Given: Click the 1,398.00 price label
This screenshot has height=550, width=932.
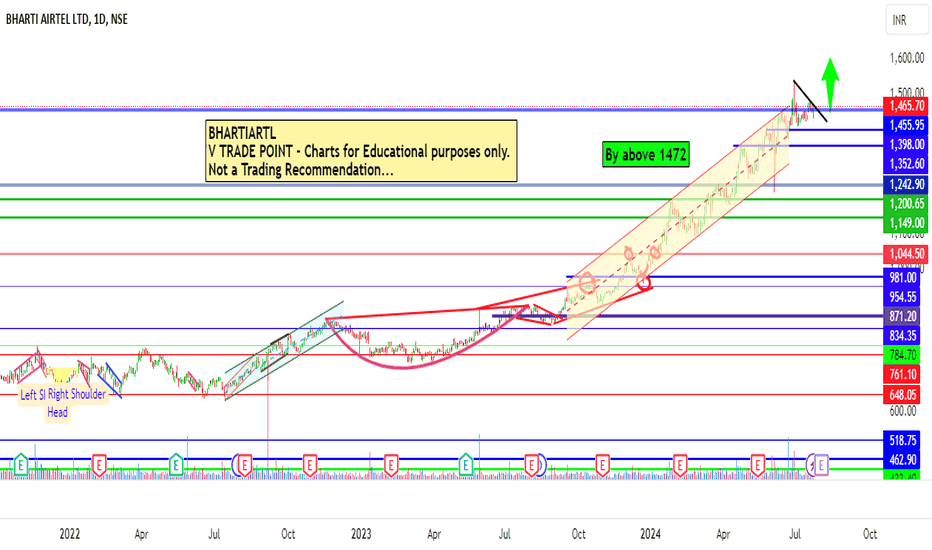Looking at the screenshot, I should [906, 144].
